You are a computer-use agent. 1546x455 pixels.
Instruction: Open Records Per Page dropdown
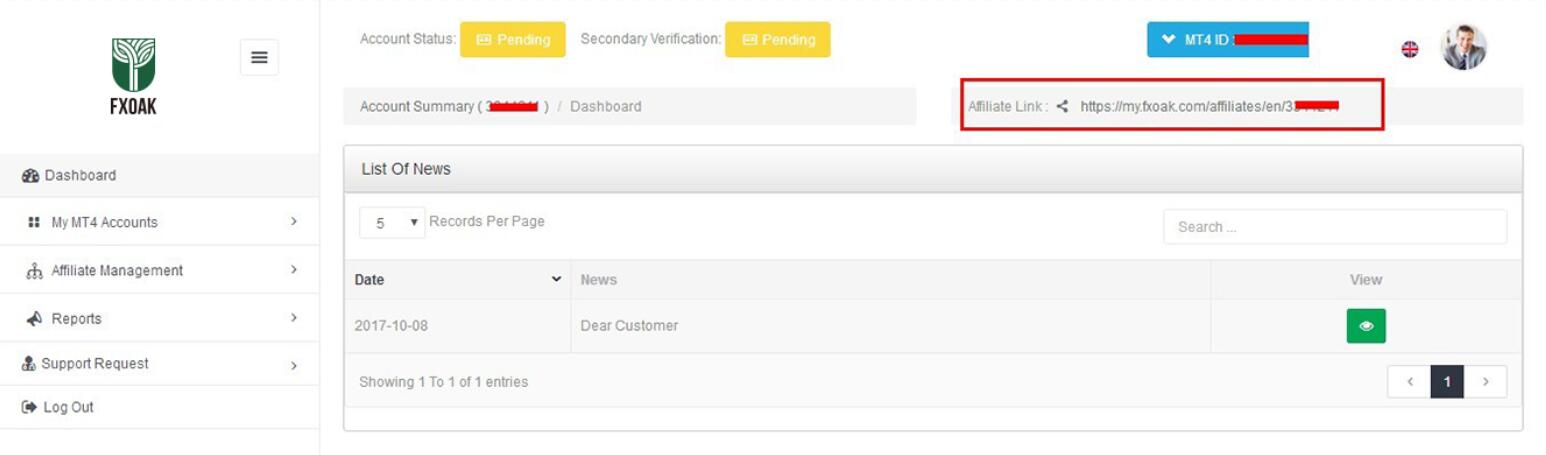pyautogui.click(x=392, y=223)
